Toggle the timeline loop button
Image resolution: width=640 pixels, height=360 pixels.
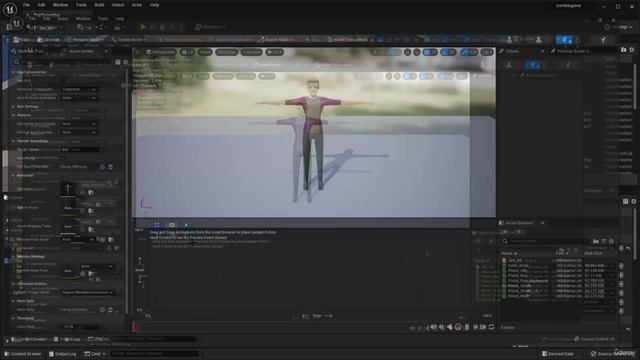tap(491, 327)
